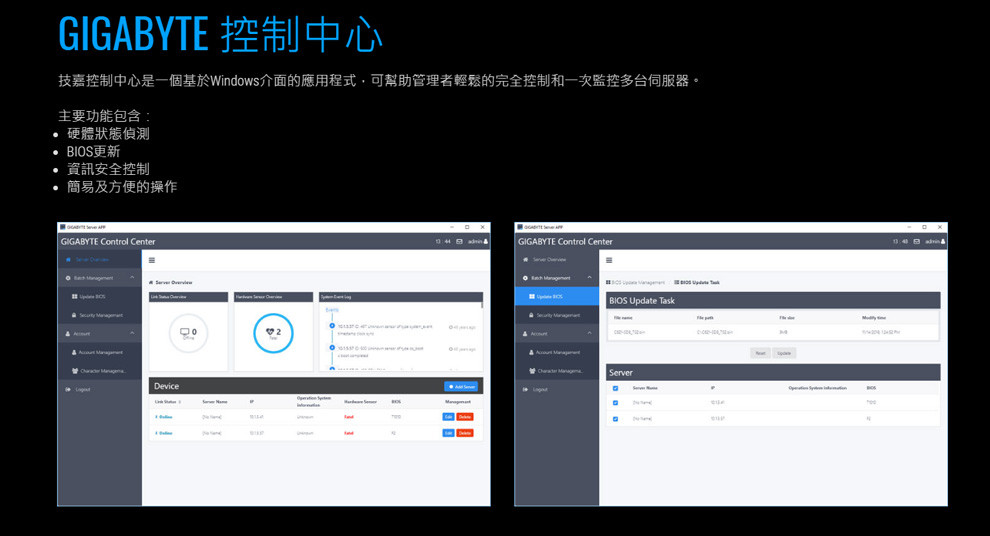The image size is (990, 536).
Task: Open hamburger menu in Server Overview window
Action: 152,260
